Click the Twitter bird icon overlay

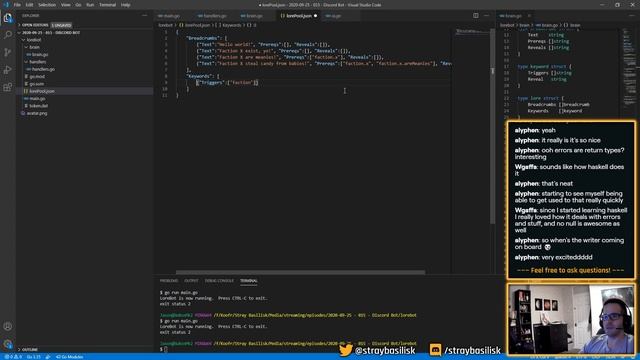(x=345, y=350)
